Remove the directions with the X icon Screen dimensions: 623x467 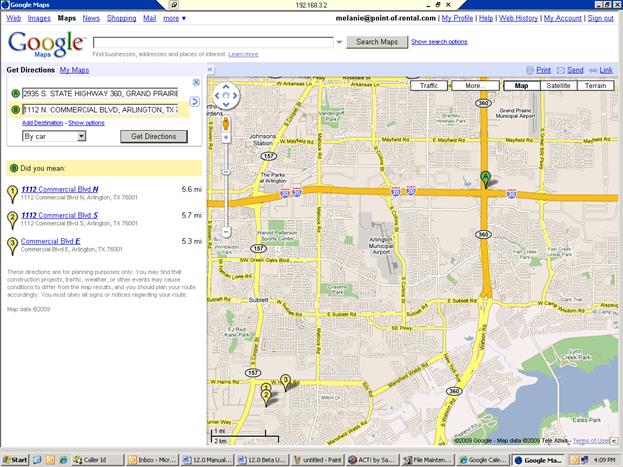[196, 82]
